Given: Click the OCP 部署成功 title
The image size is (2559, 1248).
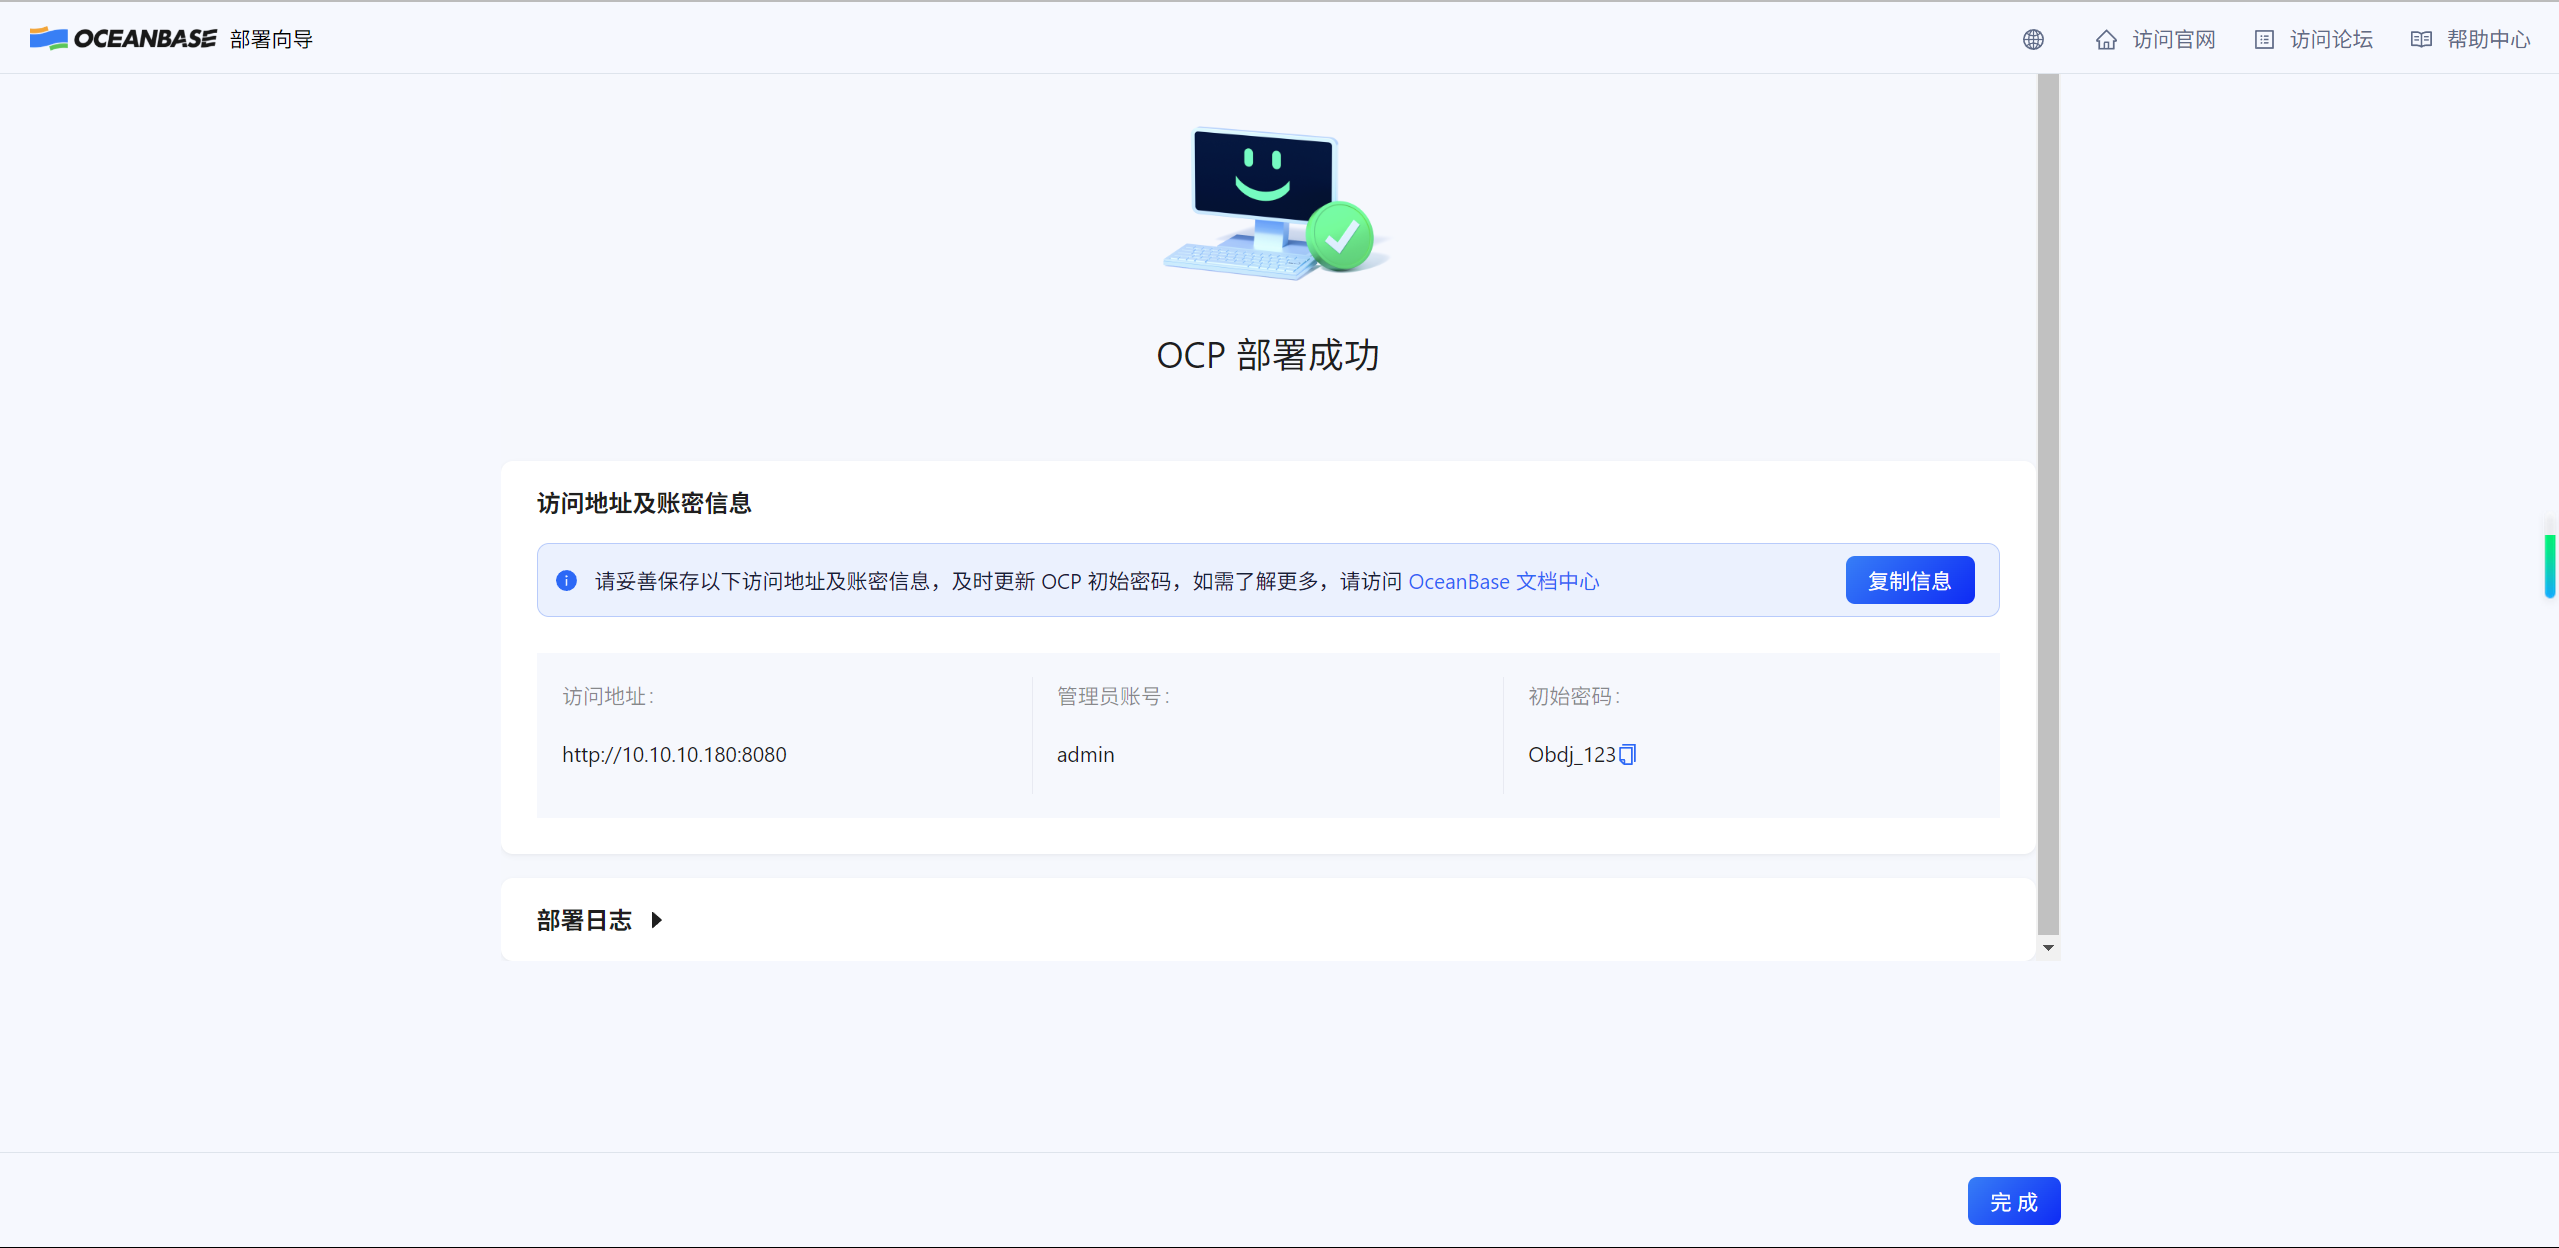Looking at the screenshot, I should 1268,355.
